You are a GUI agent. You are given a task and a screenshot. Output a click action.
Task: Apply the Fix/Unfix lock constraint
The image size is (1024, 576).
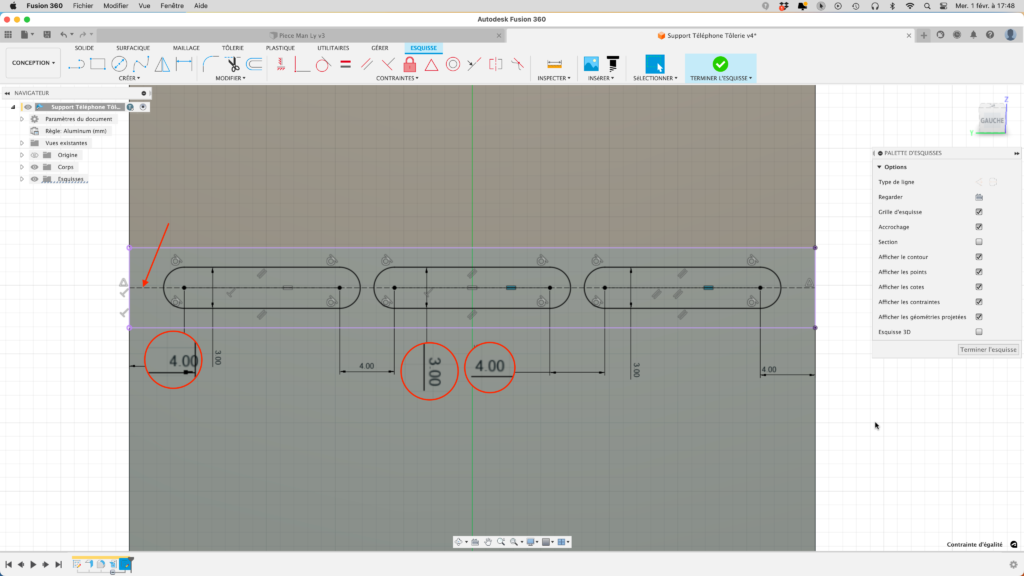click(x=409, y=64)
